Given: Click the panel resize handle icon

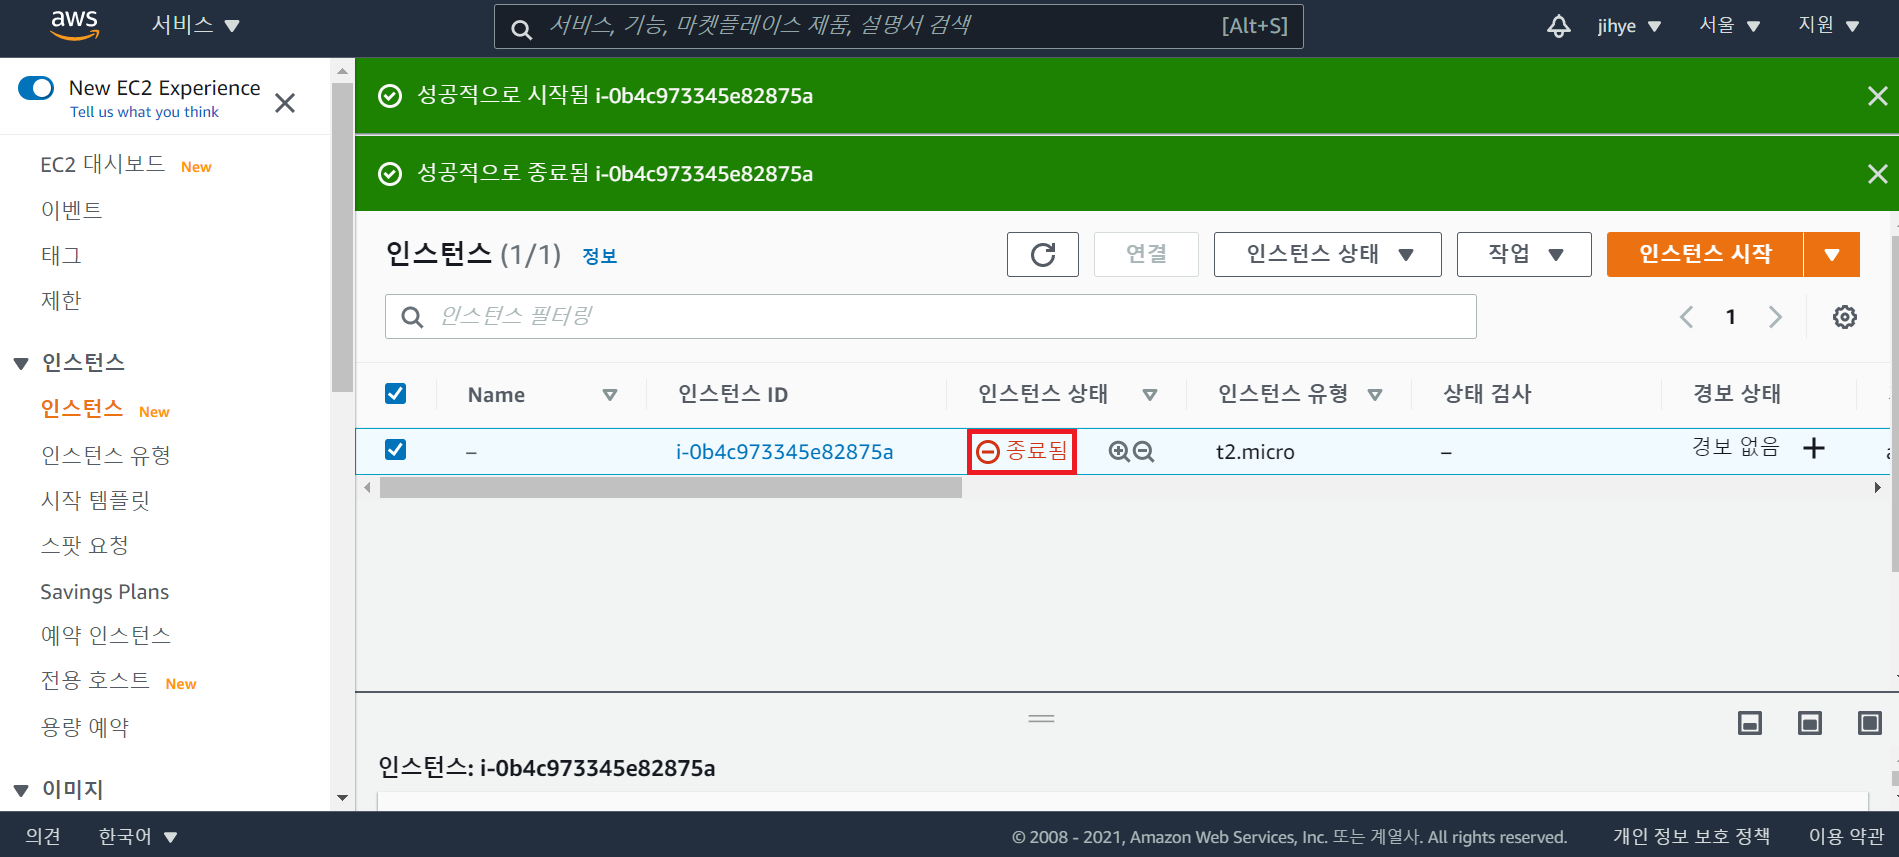Looking at the screenshot, I should [x=1041, y=718].
